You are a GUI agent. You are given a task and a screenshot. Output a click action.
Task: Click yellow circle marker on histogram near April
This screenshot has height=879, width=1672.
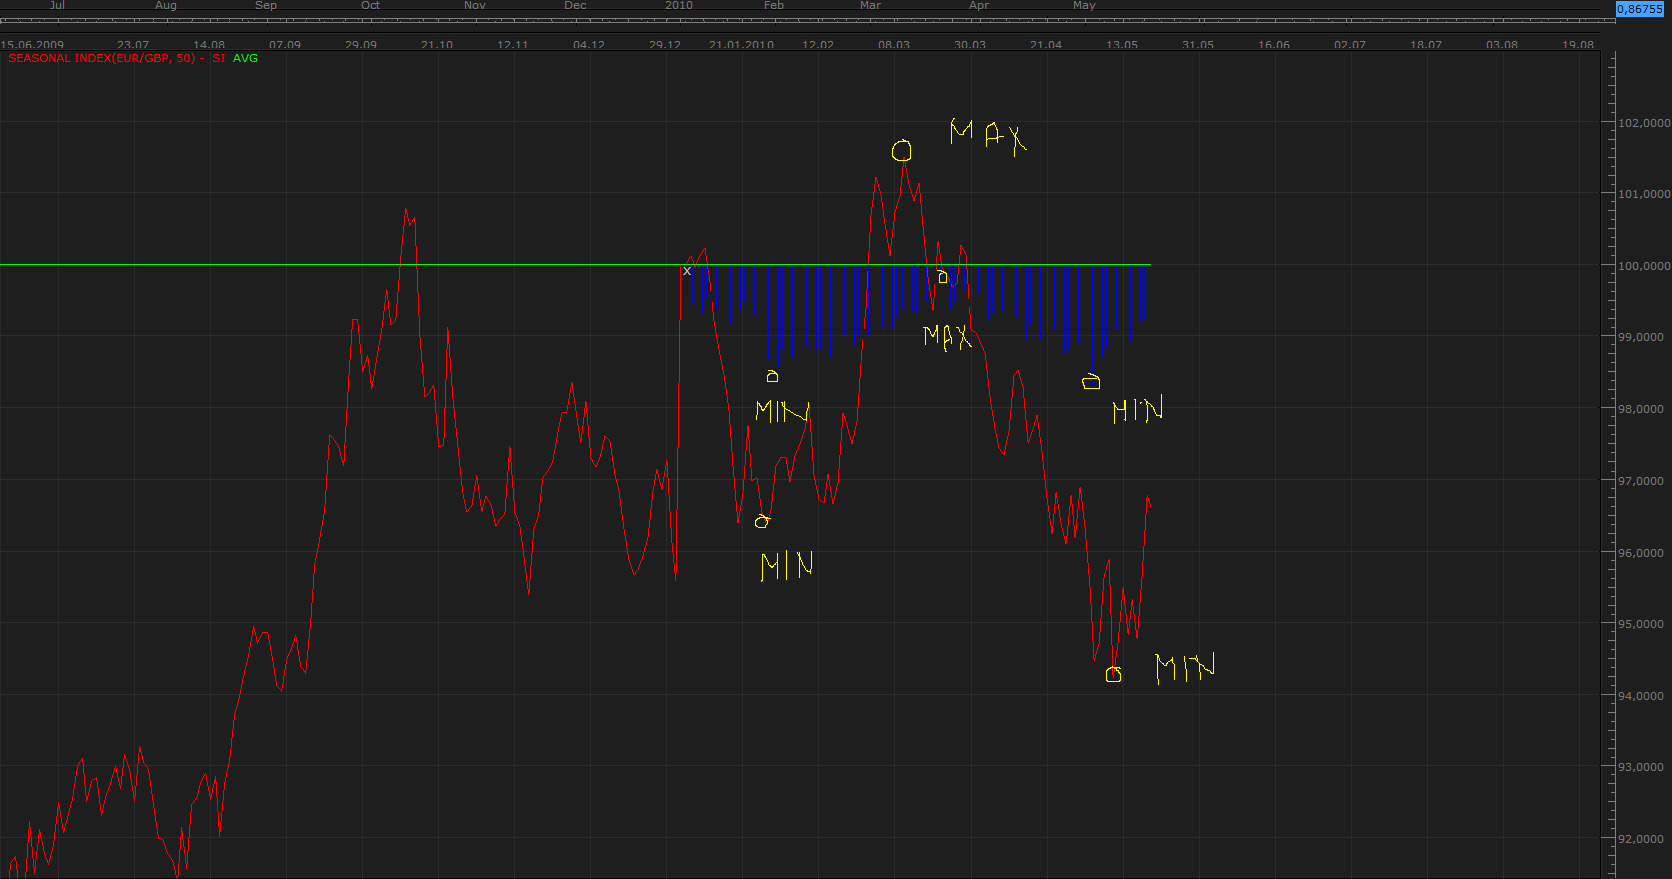coord(942,276)
